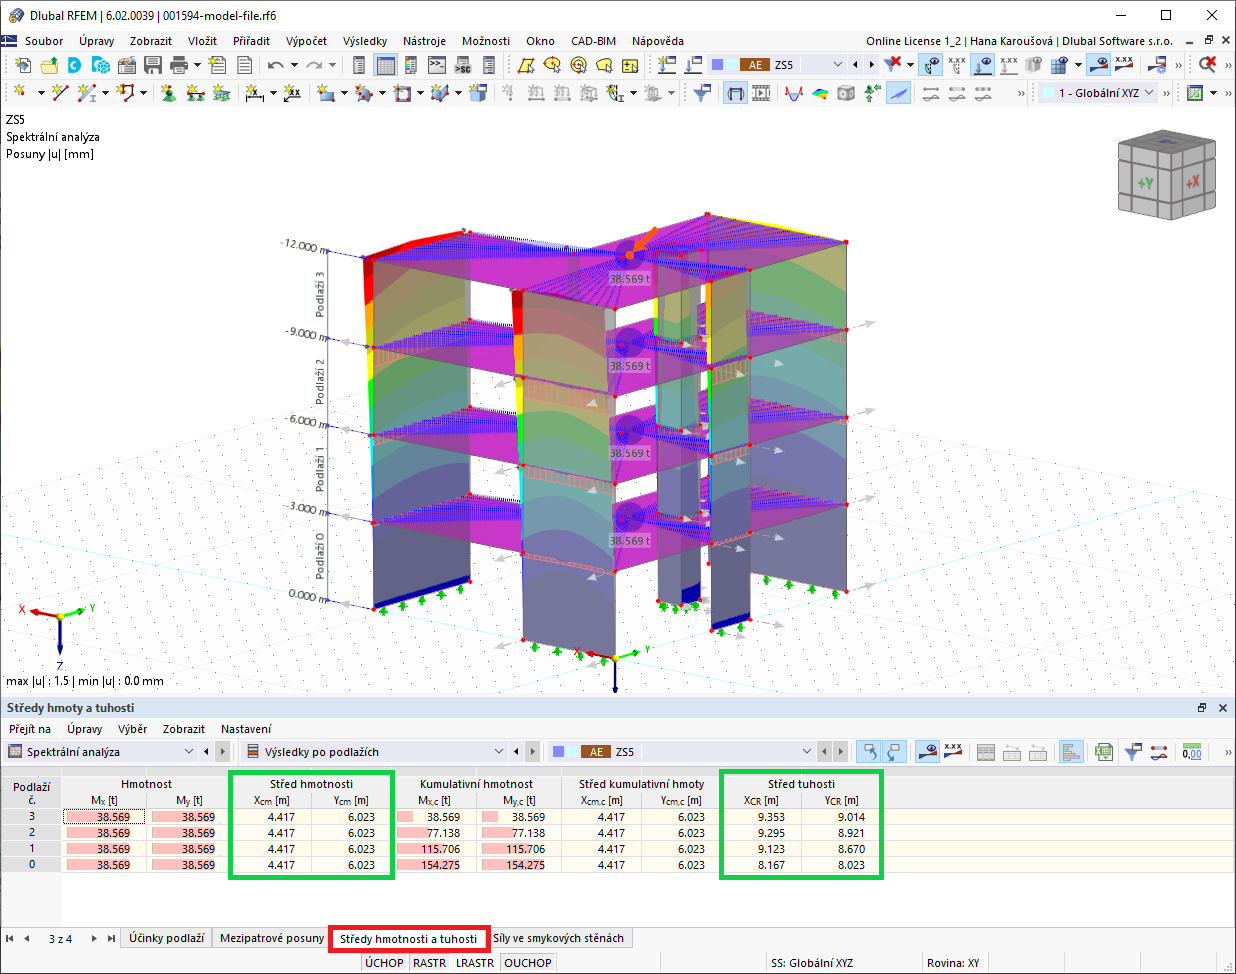This screenshot has height=974, width=1236.
Task: Click the New model icon
Action: (23, 65)
